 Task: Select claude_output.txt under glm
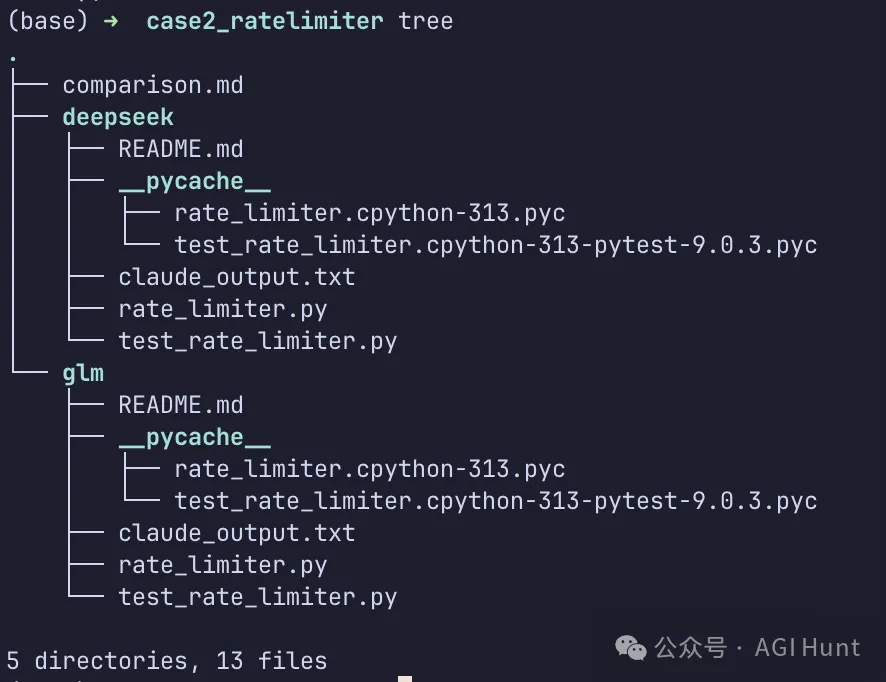(236, 533)
